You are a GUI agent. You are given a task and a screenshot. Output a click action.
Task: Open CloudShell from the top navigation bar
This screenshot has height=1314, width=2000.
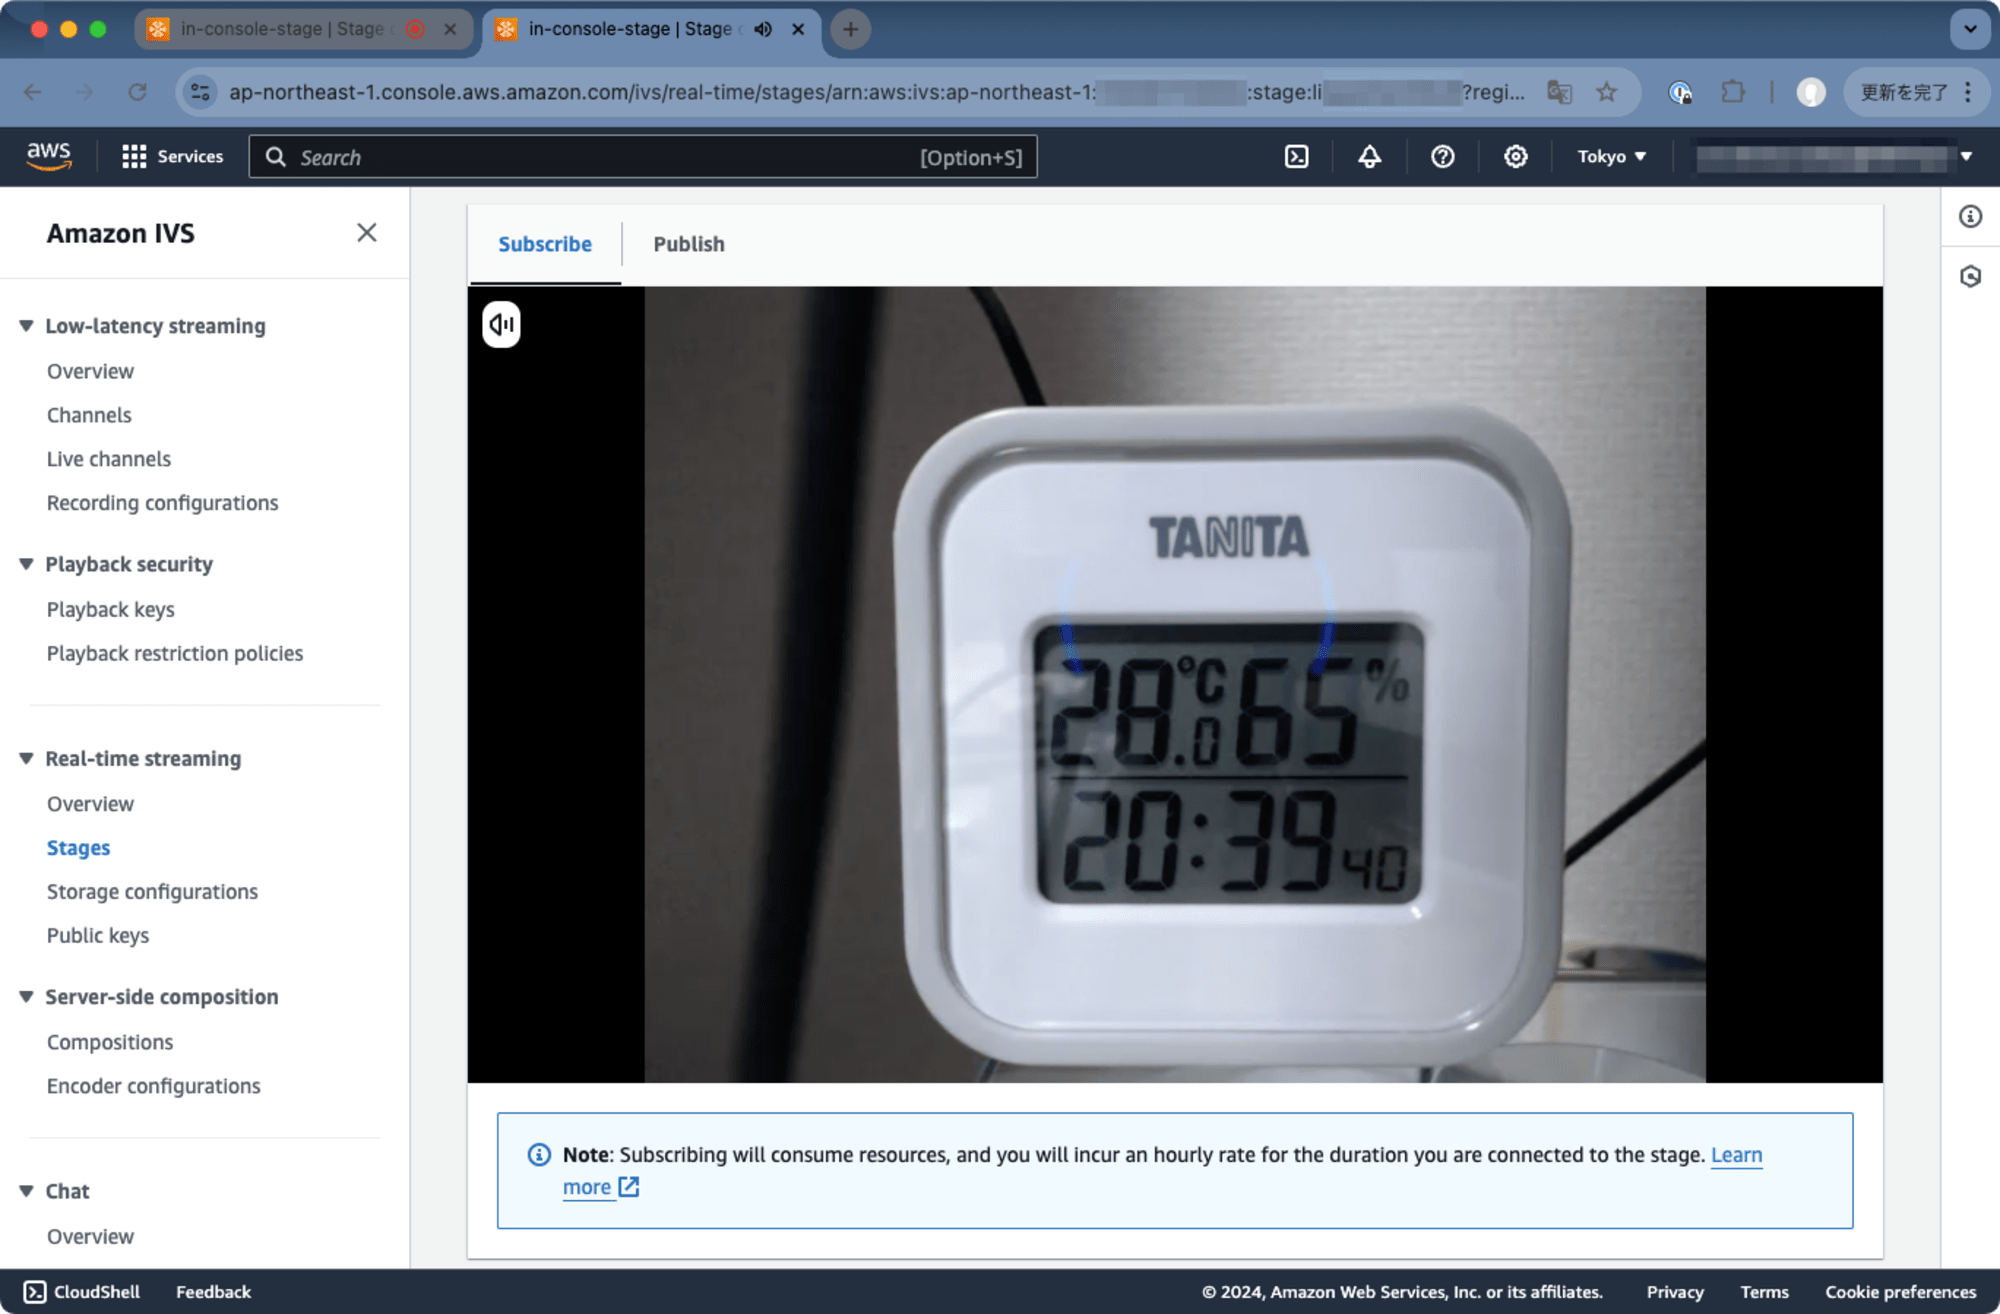1296,157
